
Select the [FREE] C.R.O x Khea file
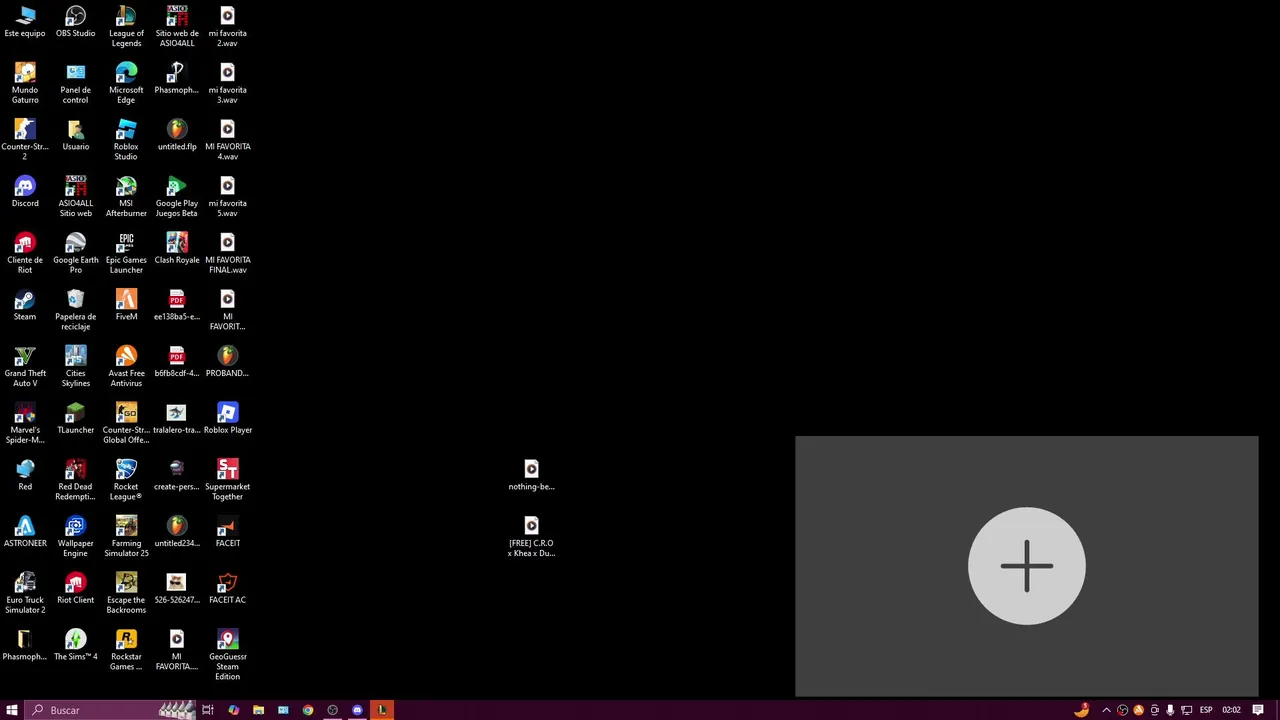(531, 537)
